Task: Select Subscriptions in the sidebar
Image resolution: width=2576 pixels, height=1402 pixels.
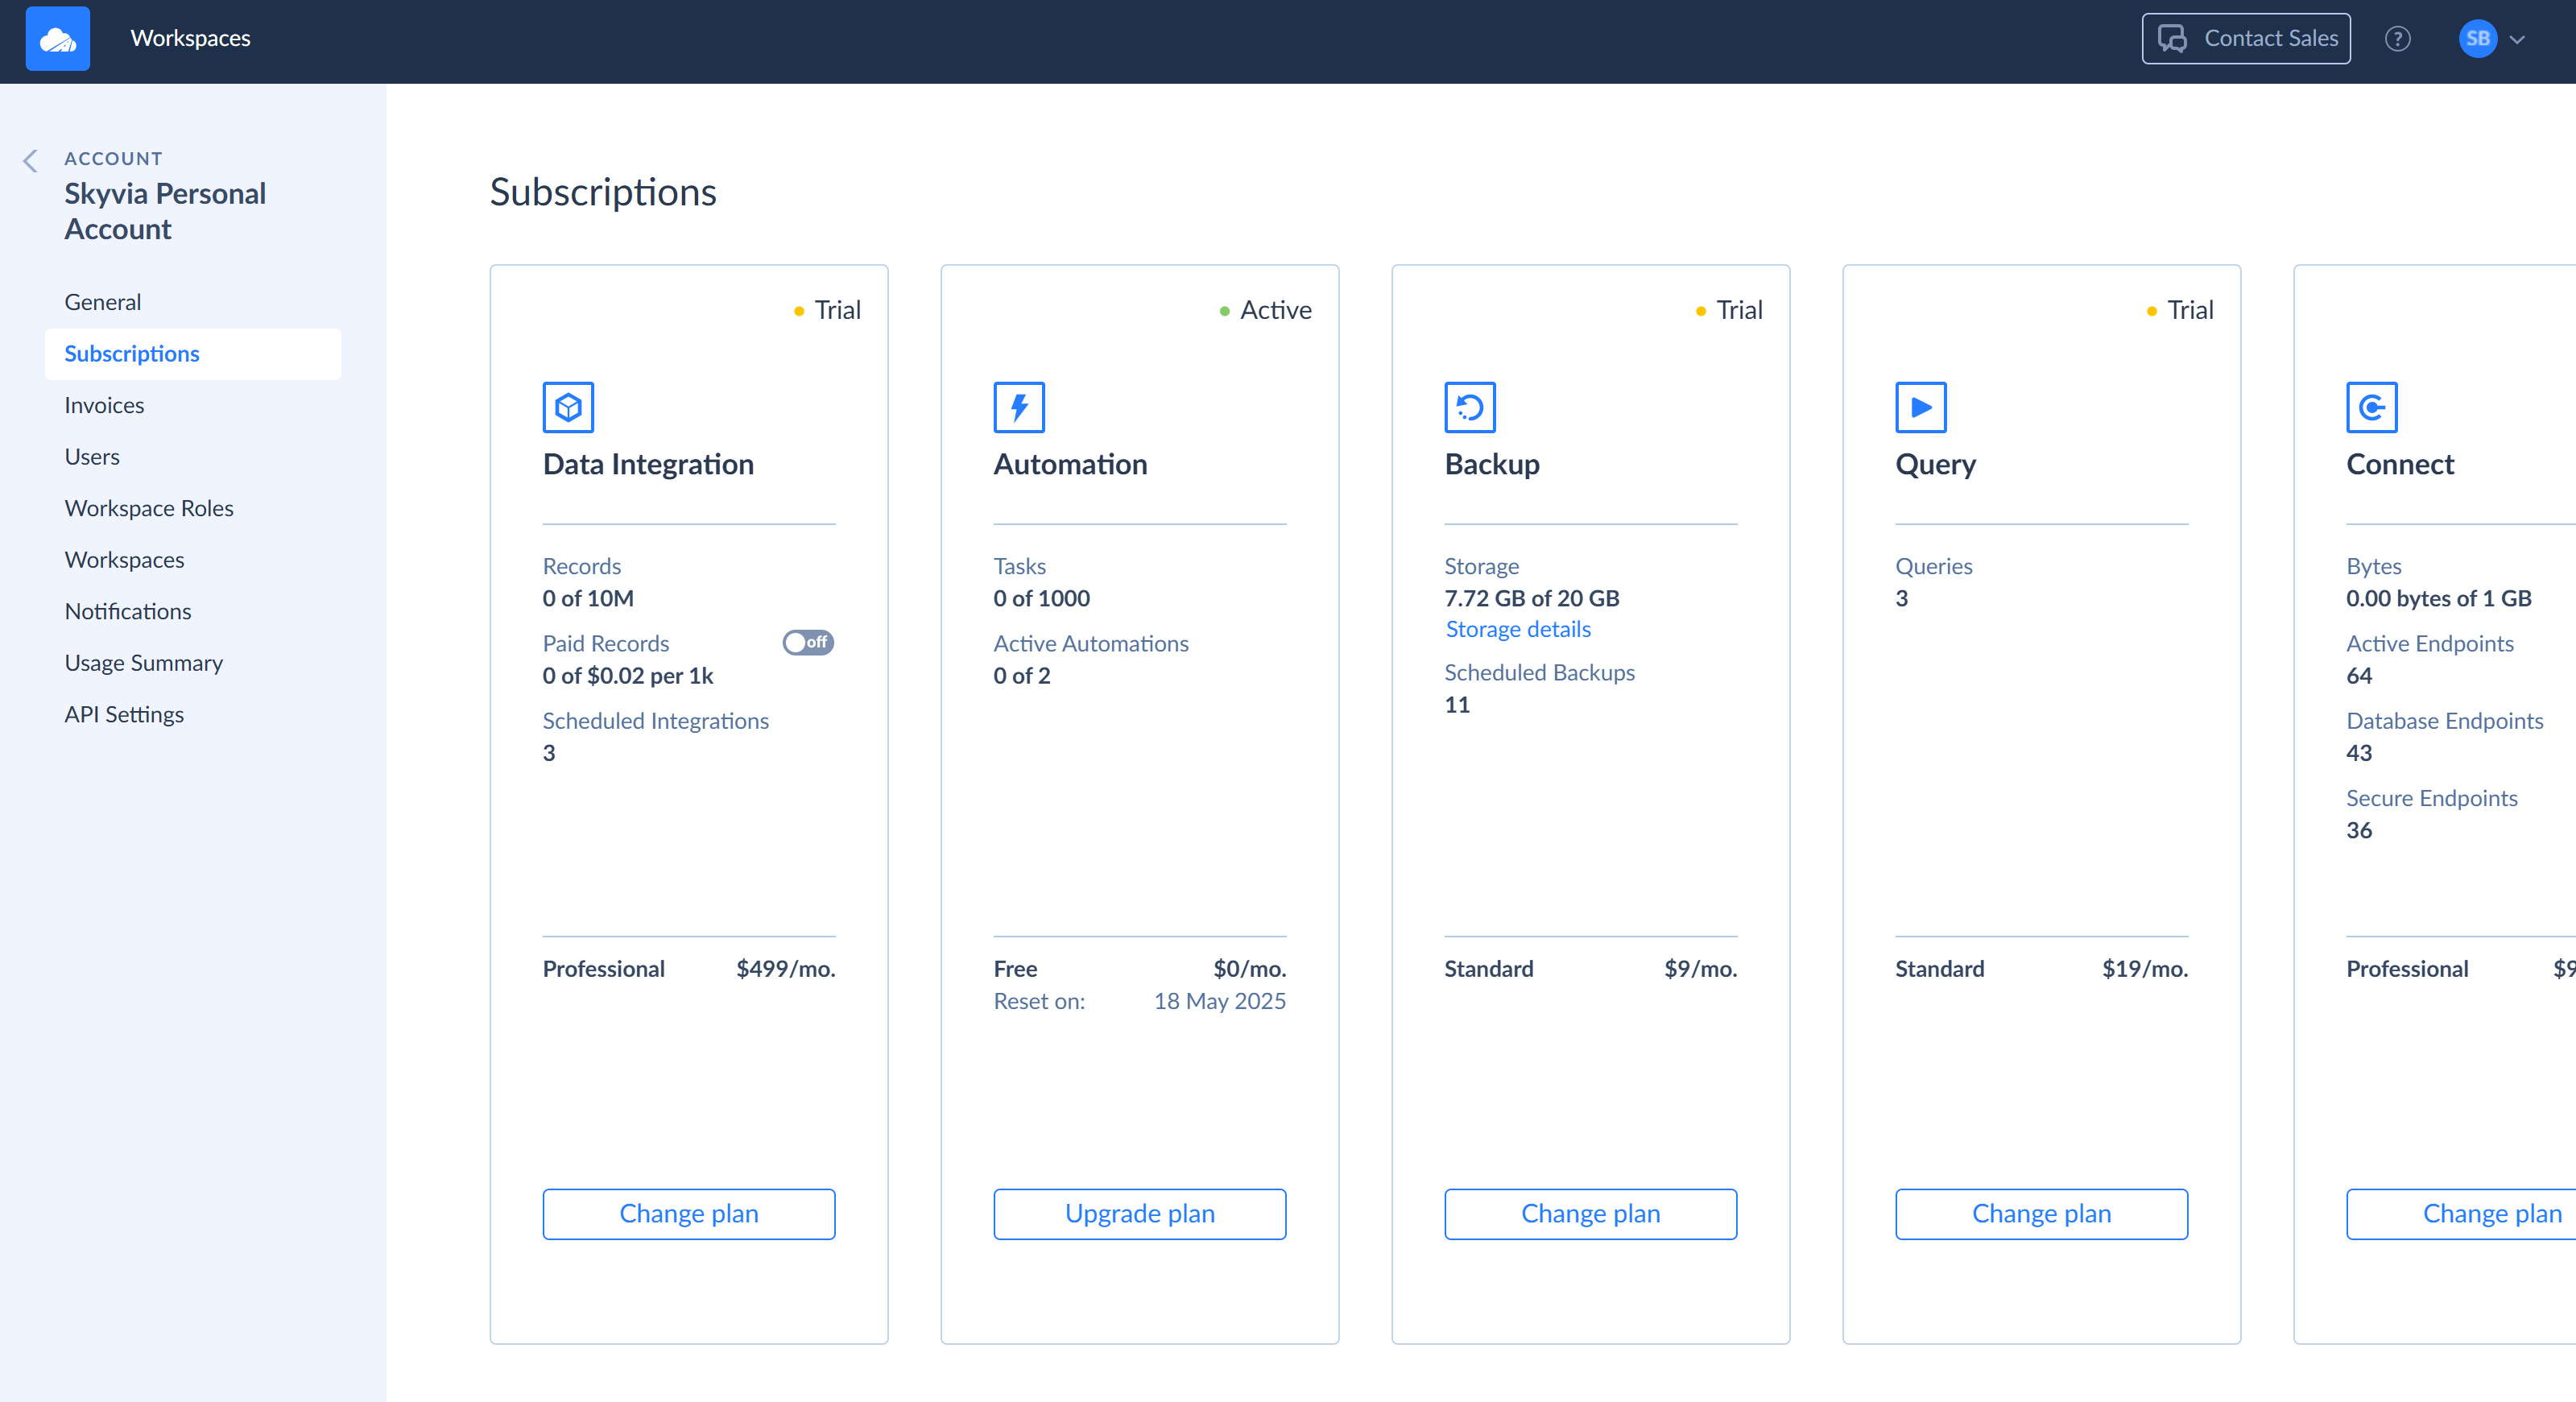Action: pos(193,354)
